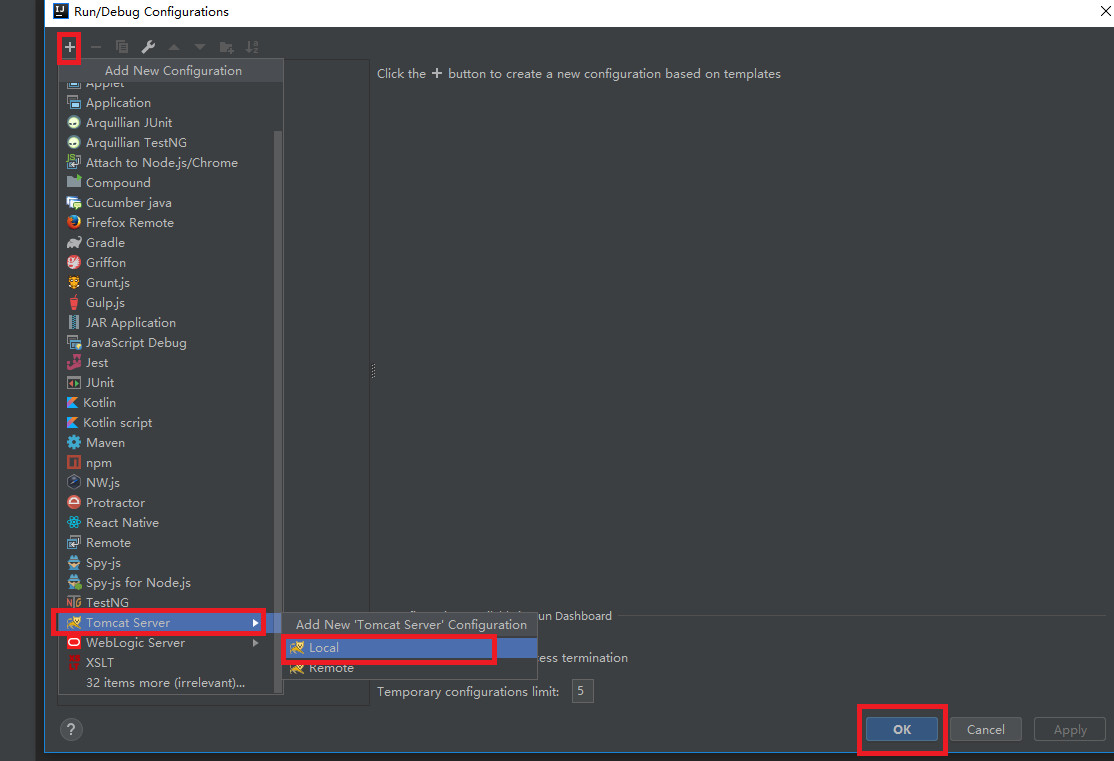Click the JUnit icon

pos(74,382)
